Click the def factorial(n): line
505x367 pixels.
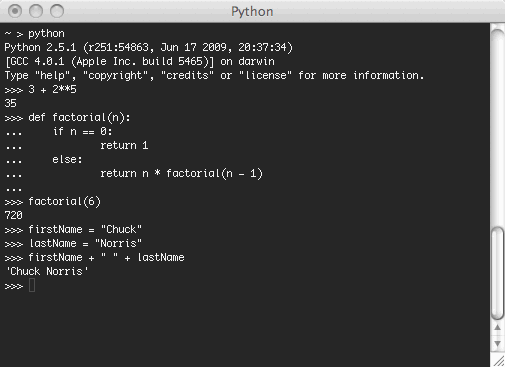79,118
